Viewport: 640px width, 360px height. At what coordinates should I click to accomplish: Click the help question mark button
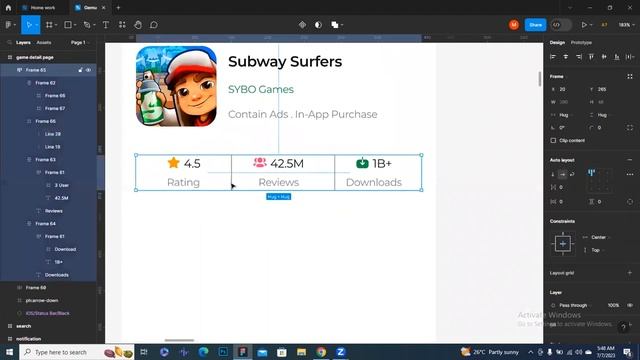[623, 327]
